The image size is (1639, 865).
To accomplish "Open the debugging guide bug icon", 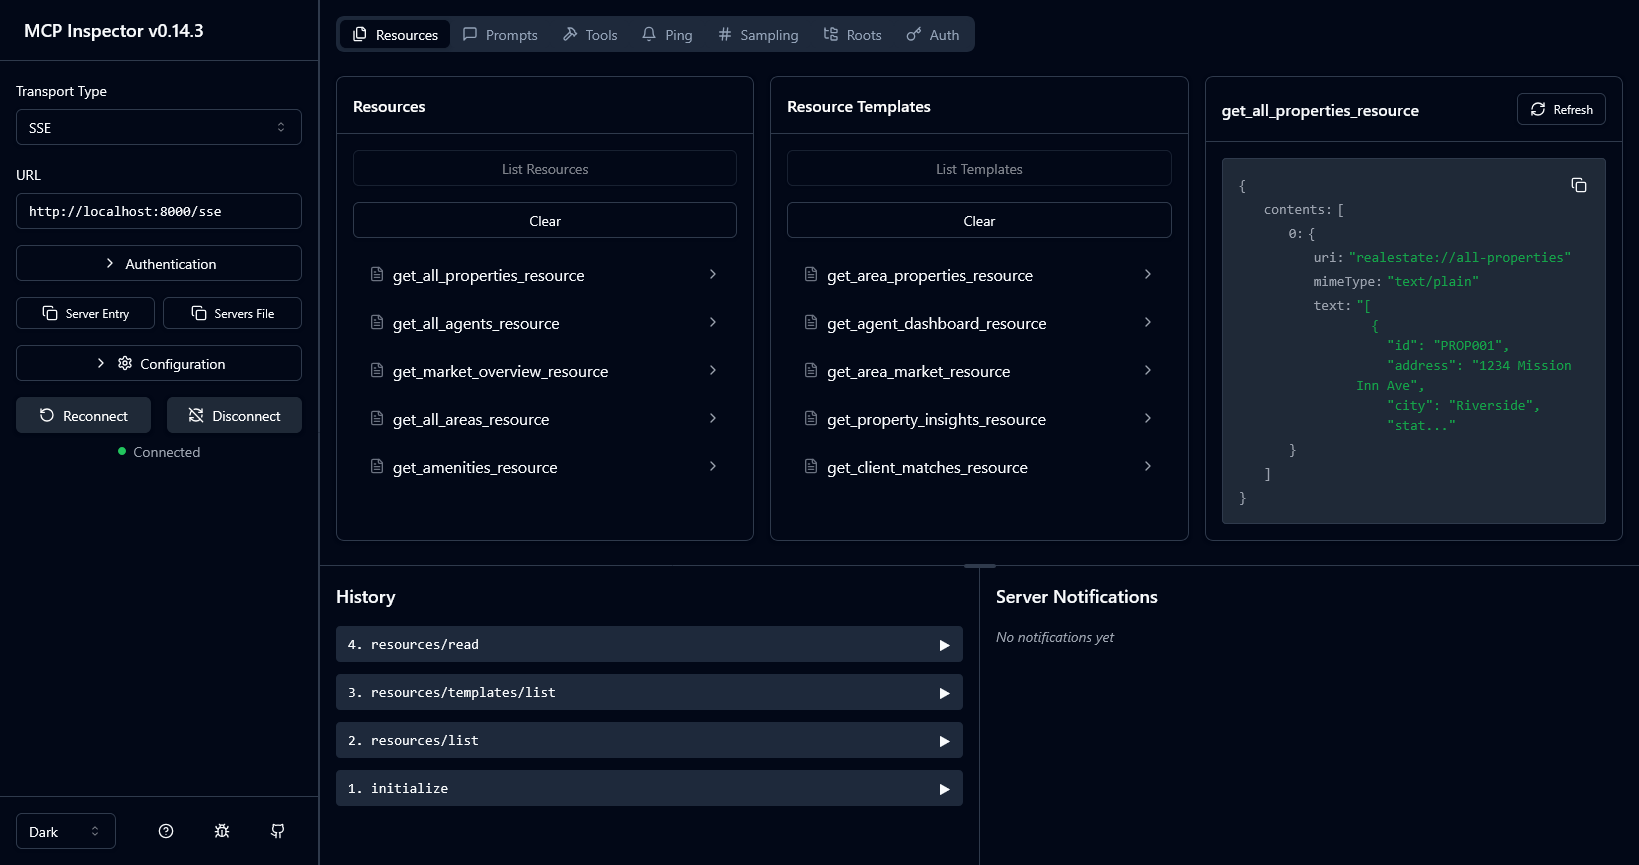I will click(222, 831).
